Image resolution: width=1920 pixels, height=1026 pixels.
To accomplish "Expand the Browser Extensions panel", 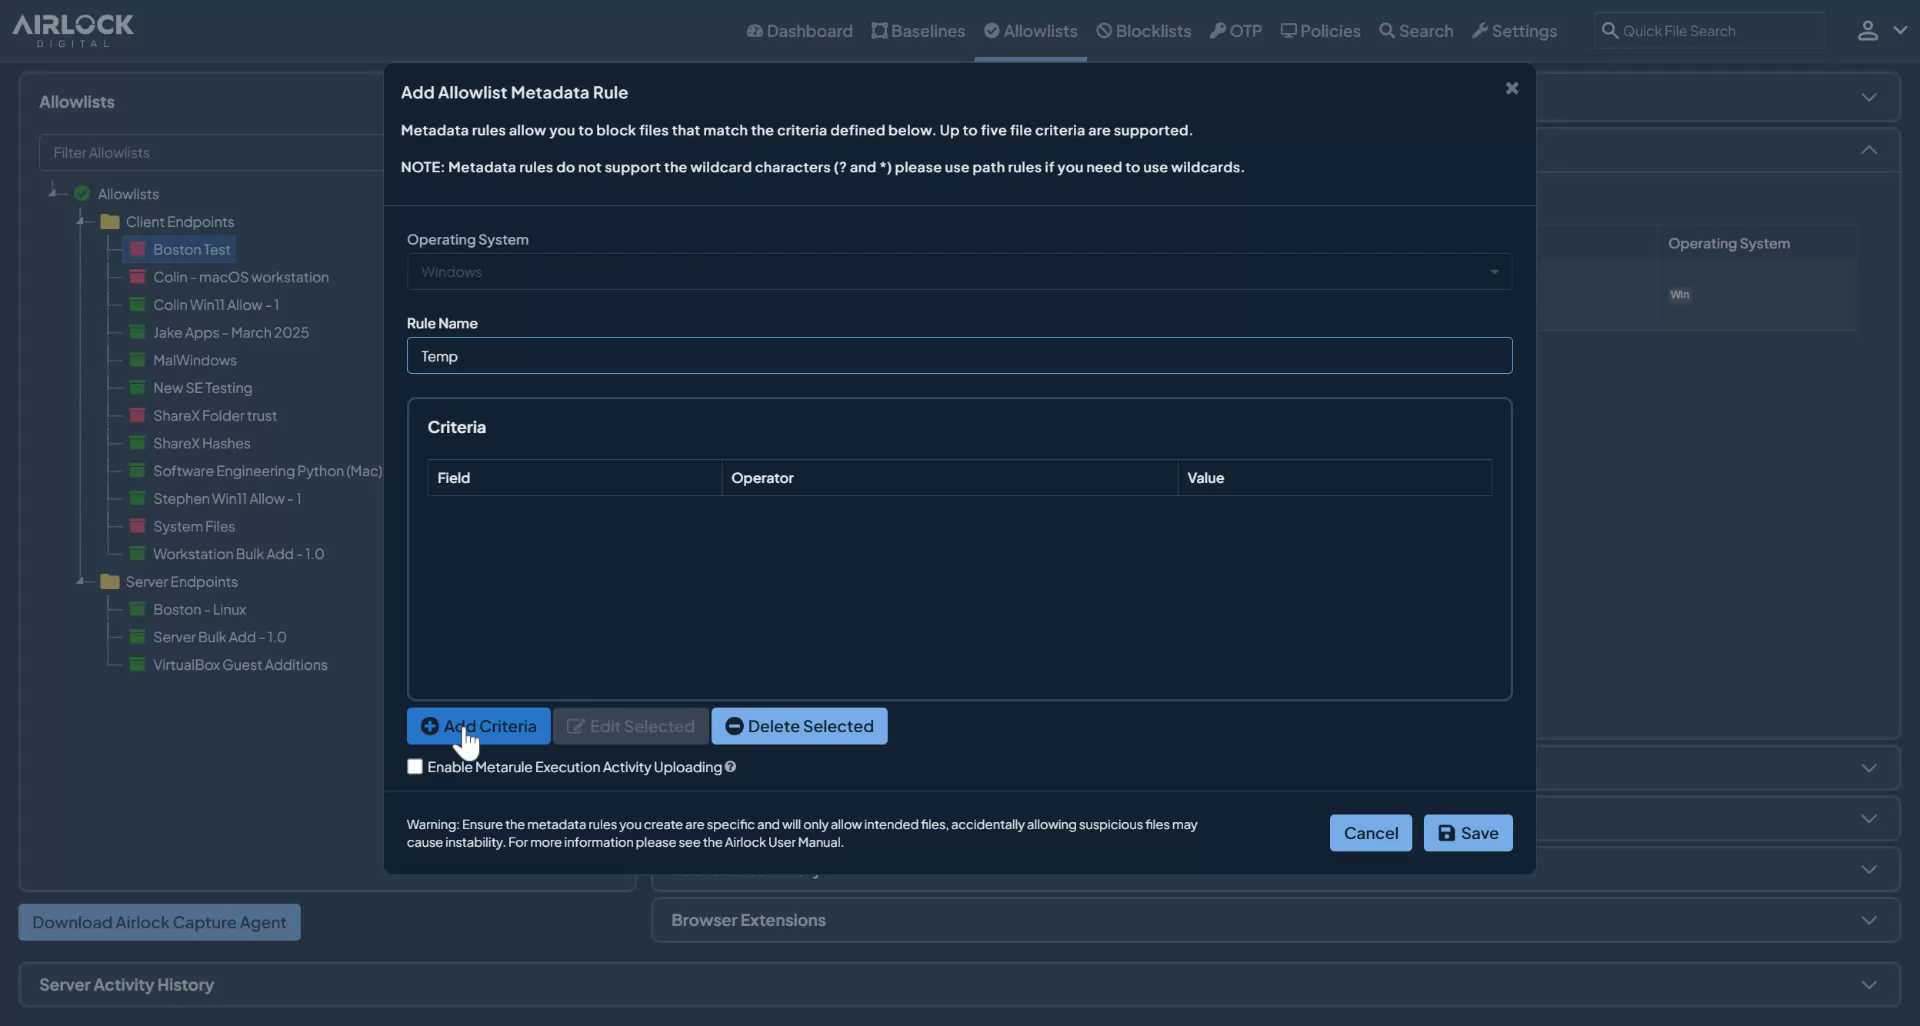I will [1869, 919].
